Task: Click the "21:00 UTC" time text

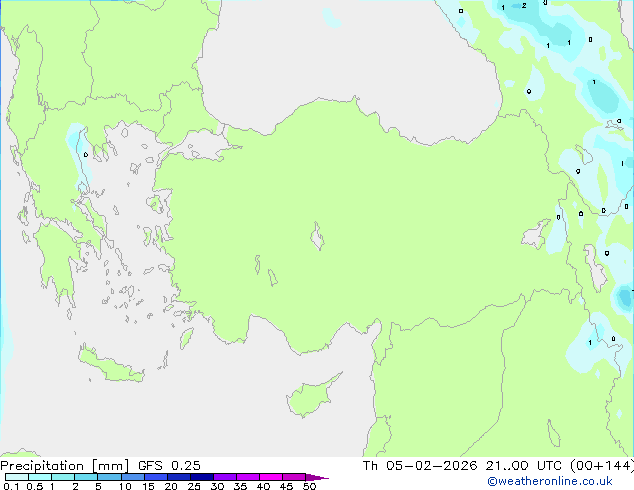Action: 524,466
